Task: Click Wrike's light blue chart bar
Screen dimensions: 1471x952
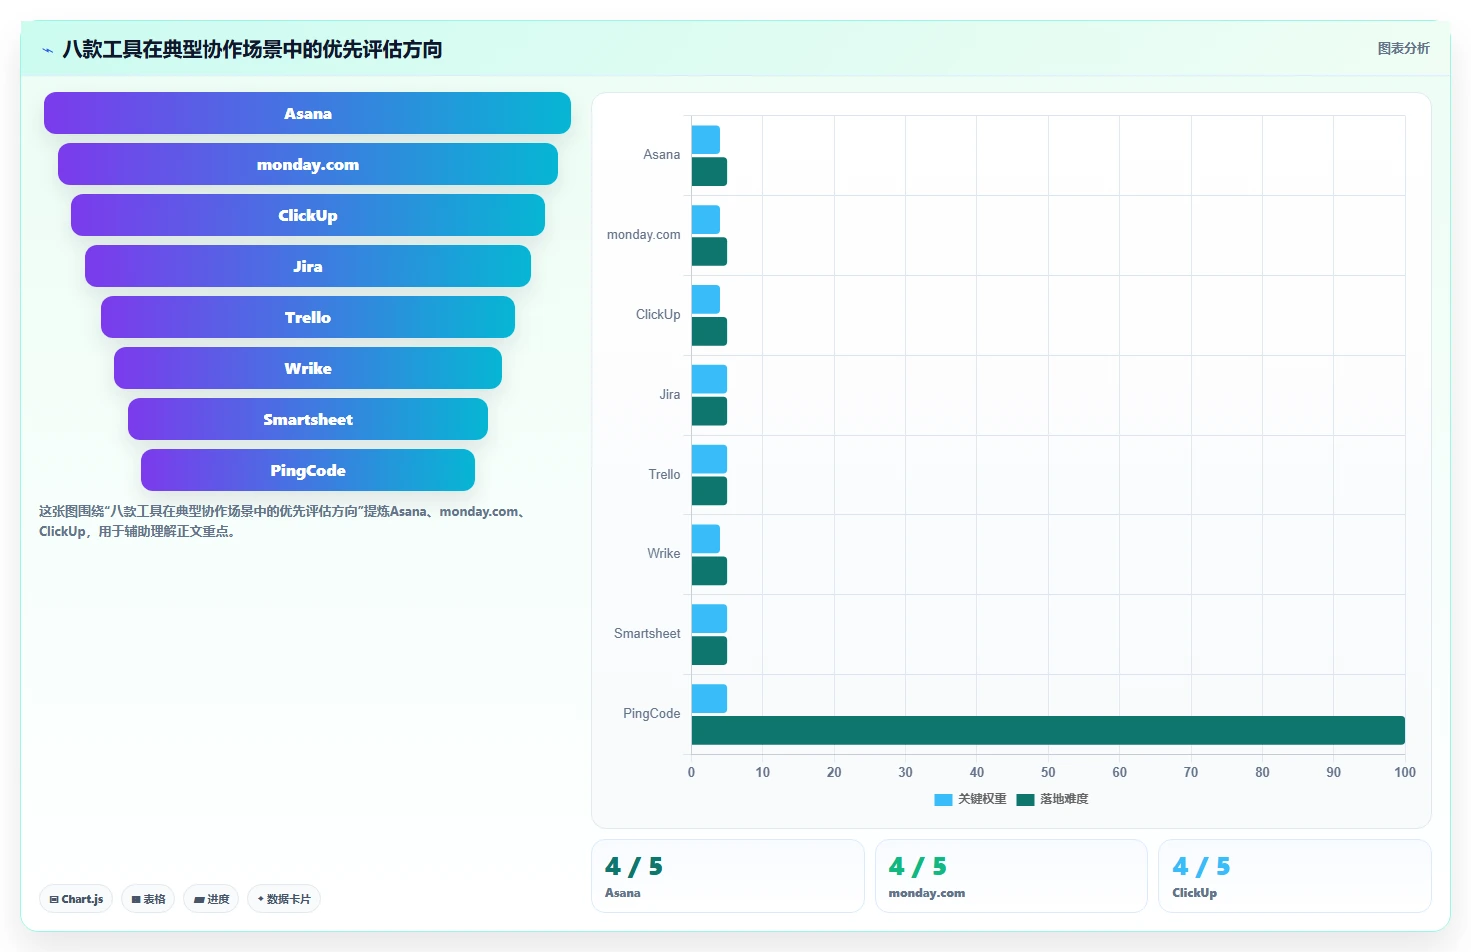Action: coord(705,539)
